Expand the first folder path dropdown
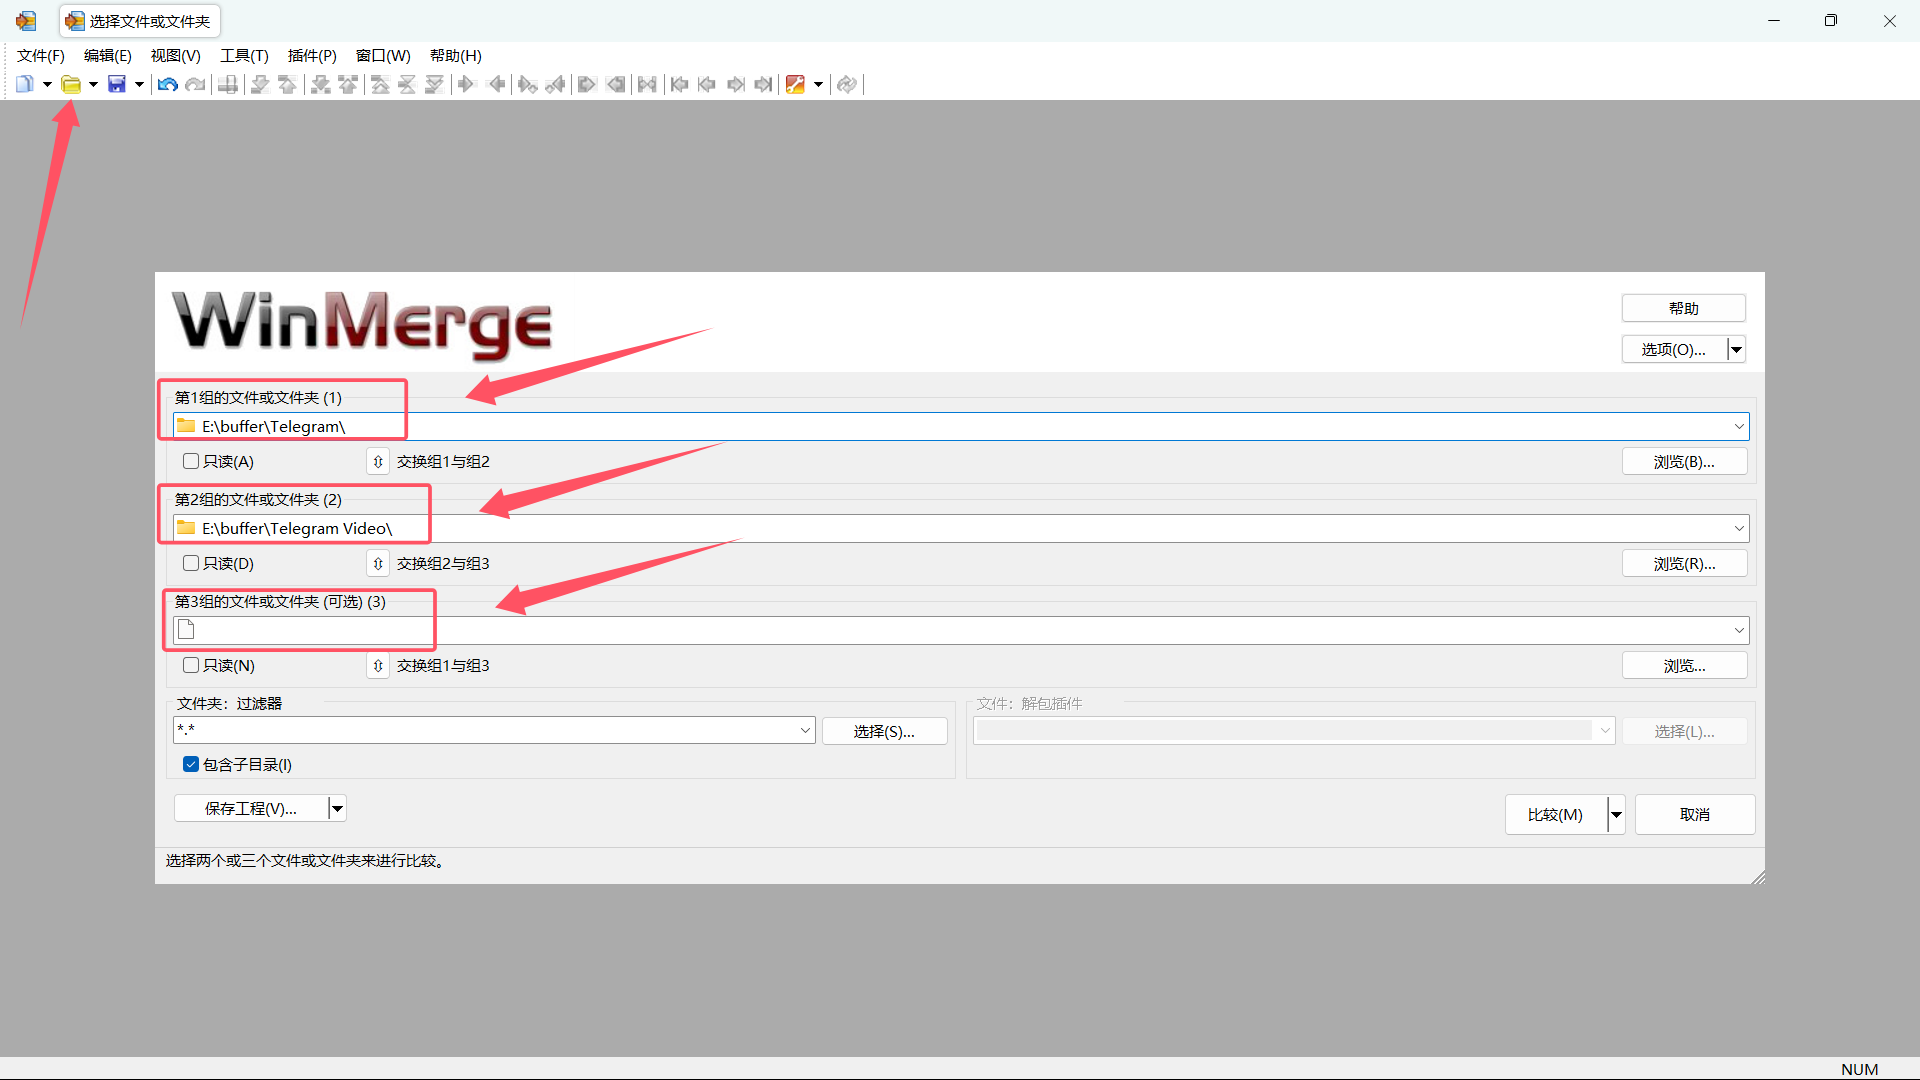The height and width of the screenshot is (1080, 1920). coord(1739,426)
